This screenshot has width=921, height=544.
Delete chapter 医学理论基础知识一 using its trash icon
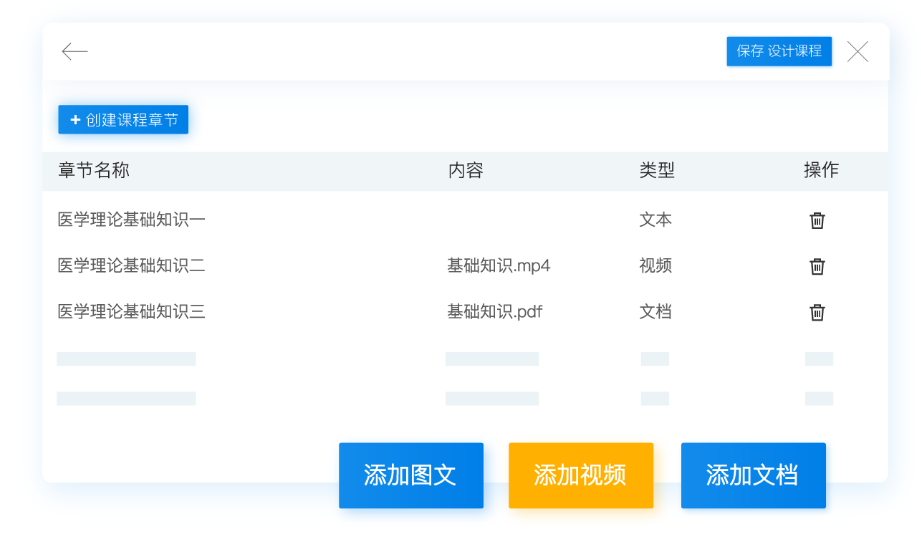(817, 220)
